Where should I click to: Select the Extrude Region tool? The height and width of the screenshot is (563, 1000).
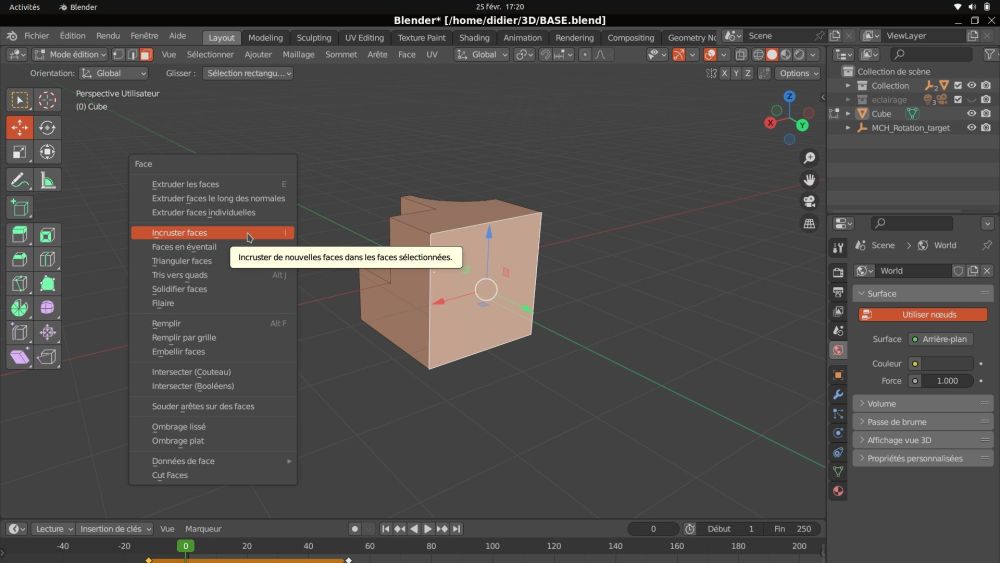coord(19,235)
